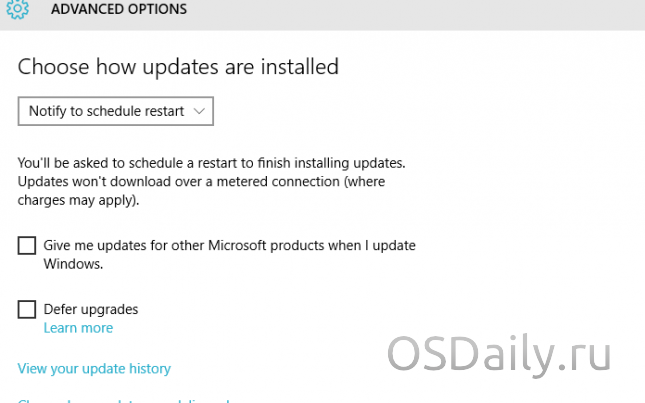This screenshot has width=645, height=403.
Task: Click the Give me updates for other Microsoft products label
Action: tap(229, 245)
